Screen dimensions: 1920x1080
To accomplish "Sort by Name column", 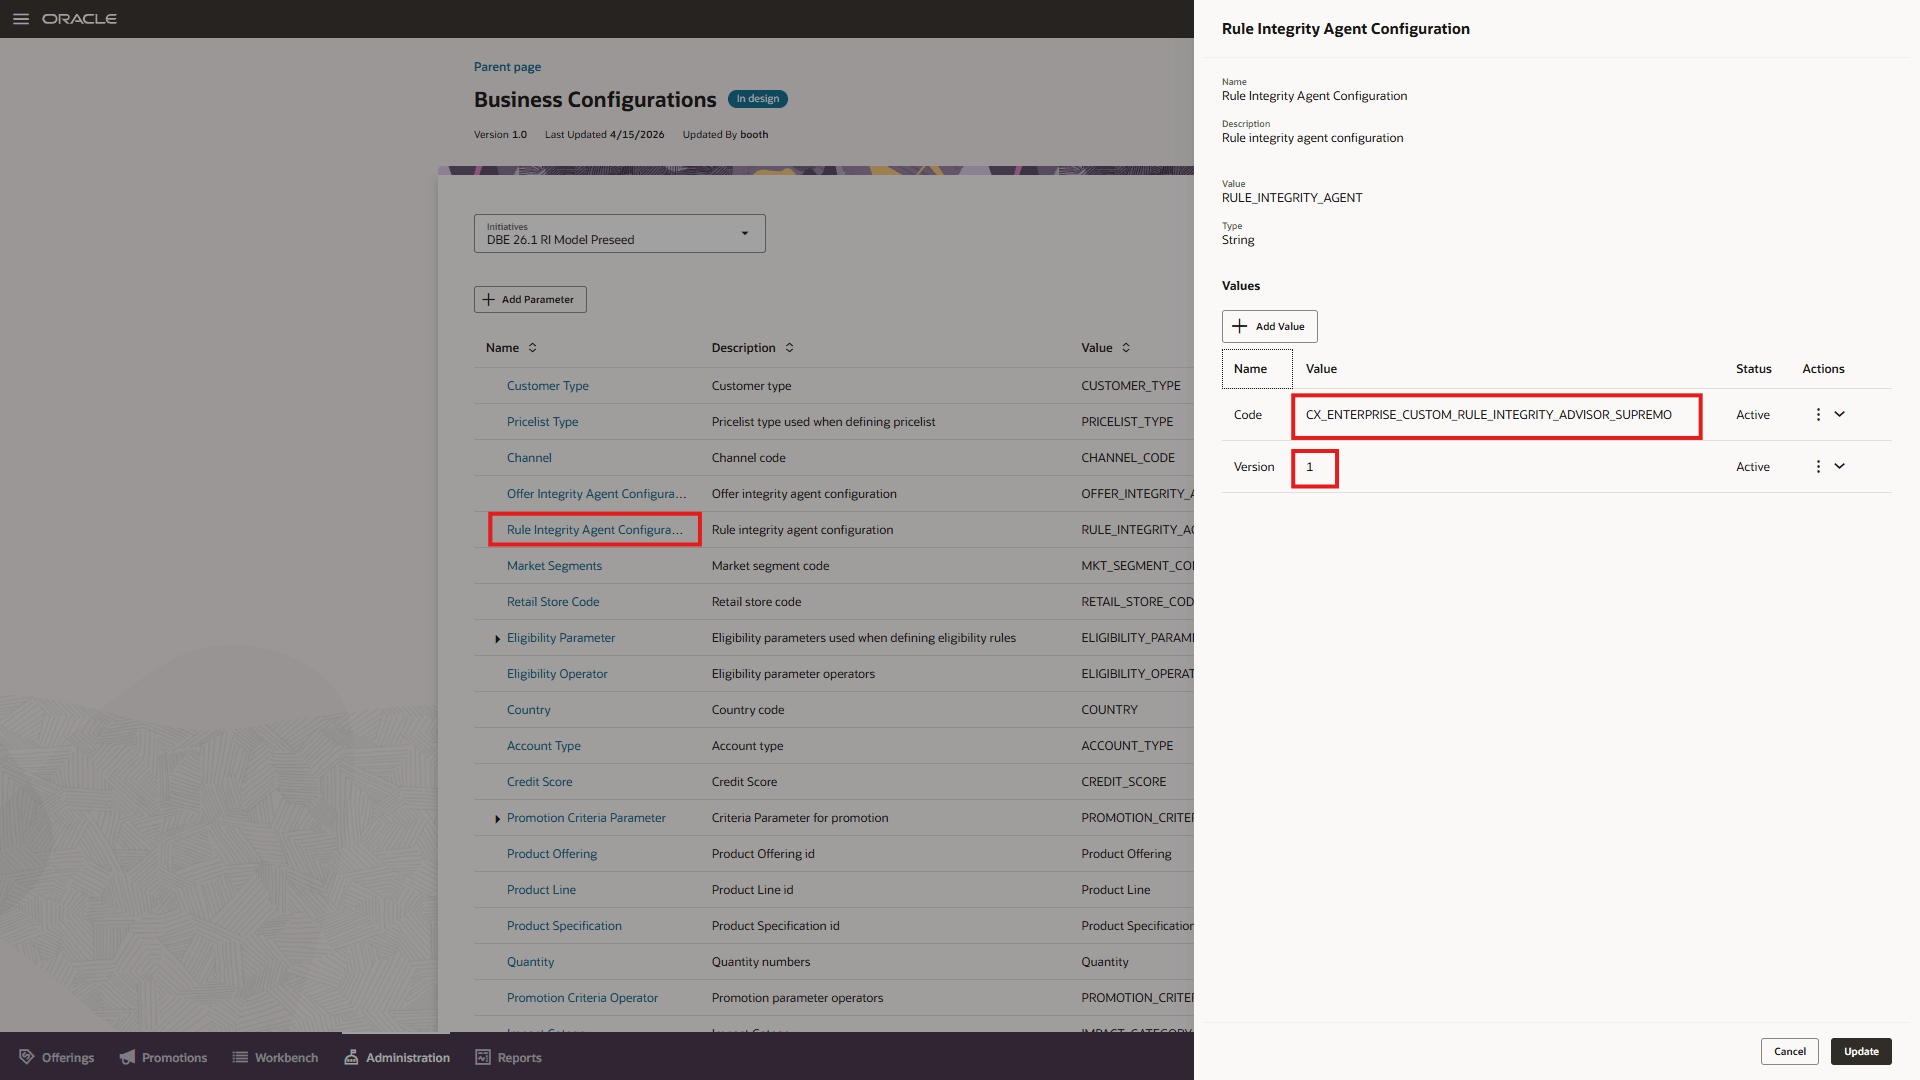I will (x=533, y=347).
